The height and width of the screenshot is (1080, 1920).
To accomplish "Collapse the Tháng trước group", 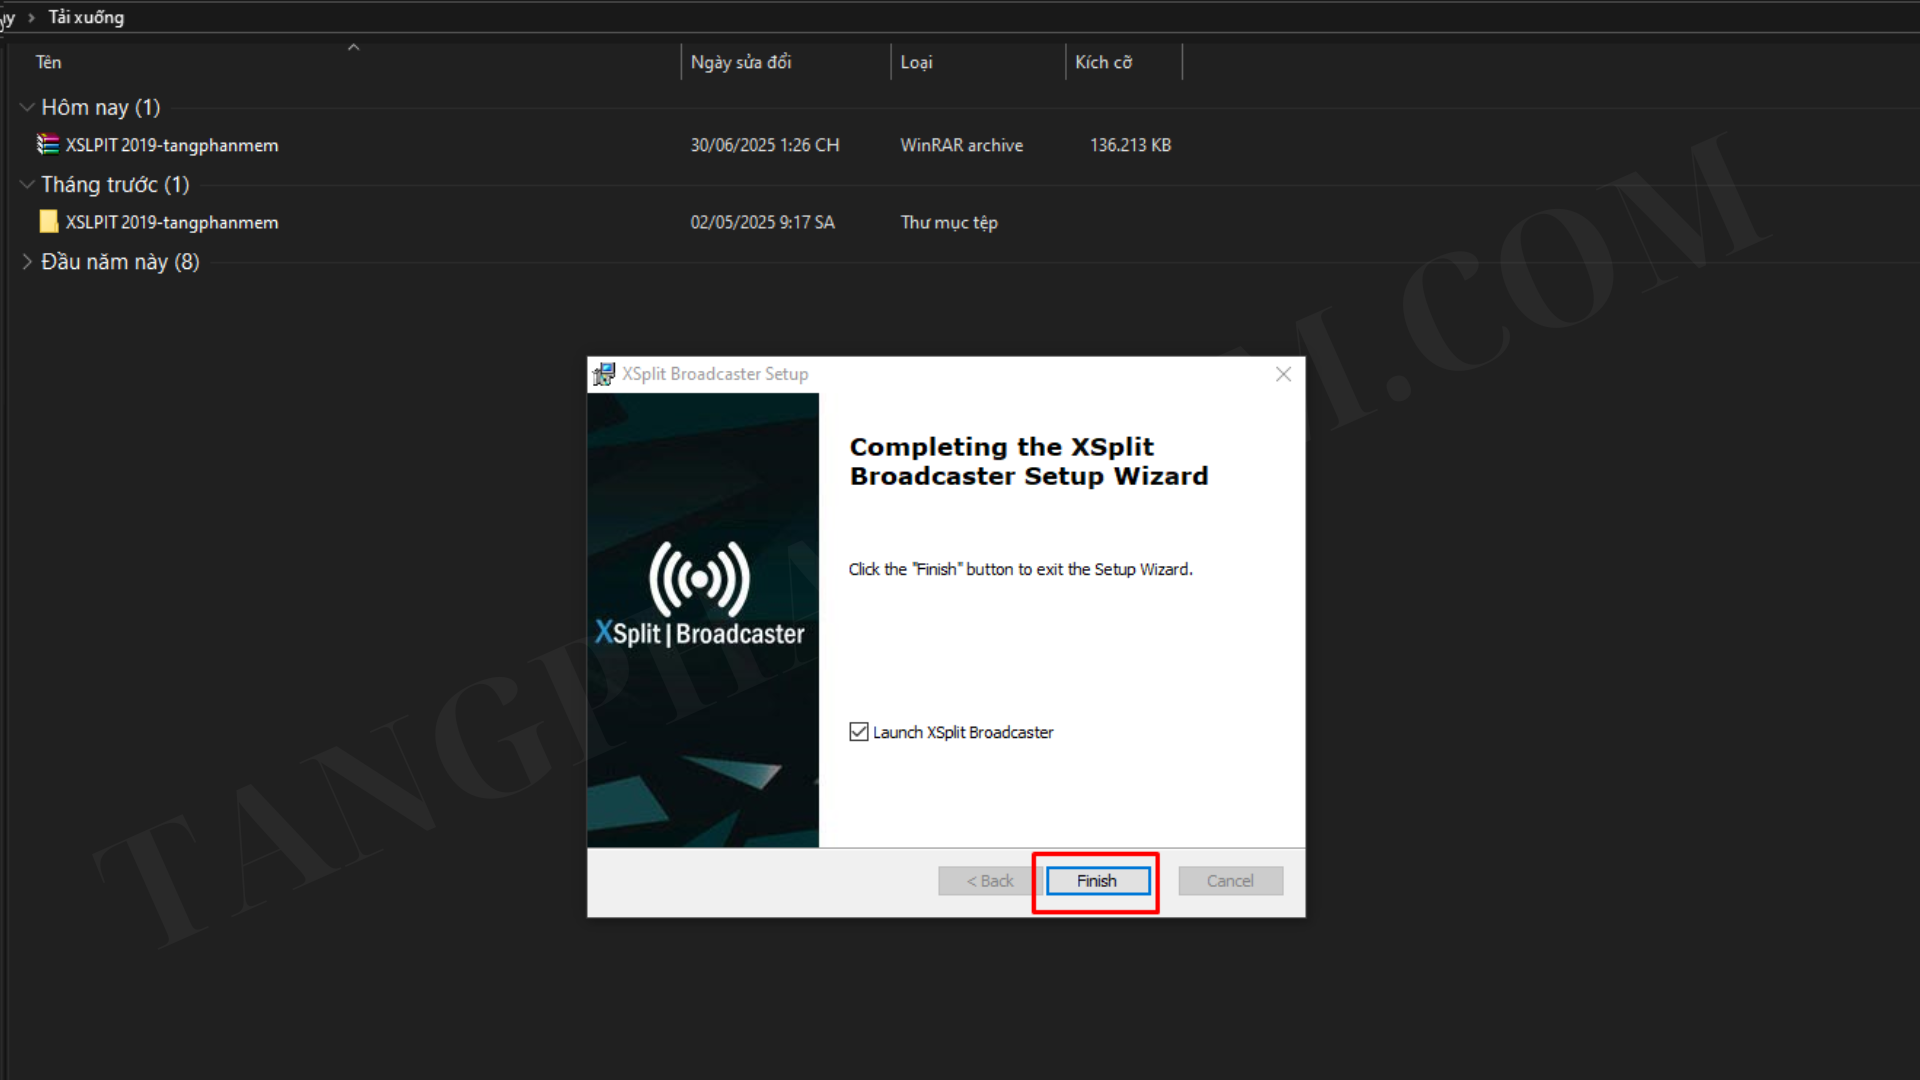I will click(x=27, y=184).
